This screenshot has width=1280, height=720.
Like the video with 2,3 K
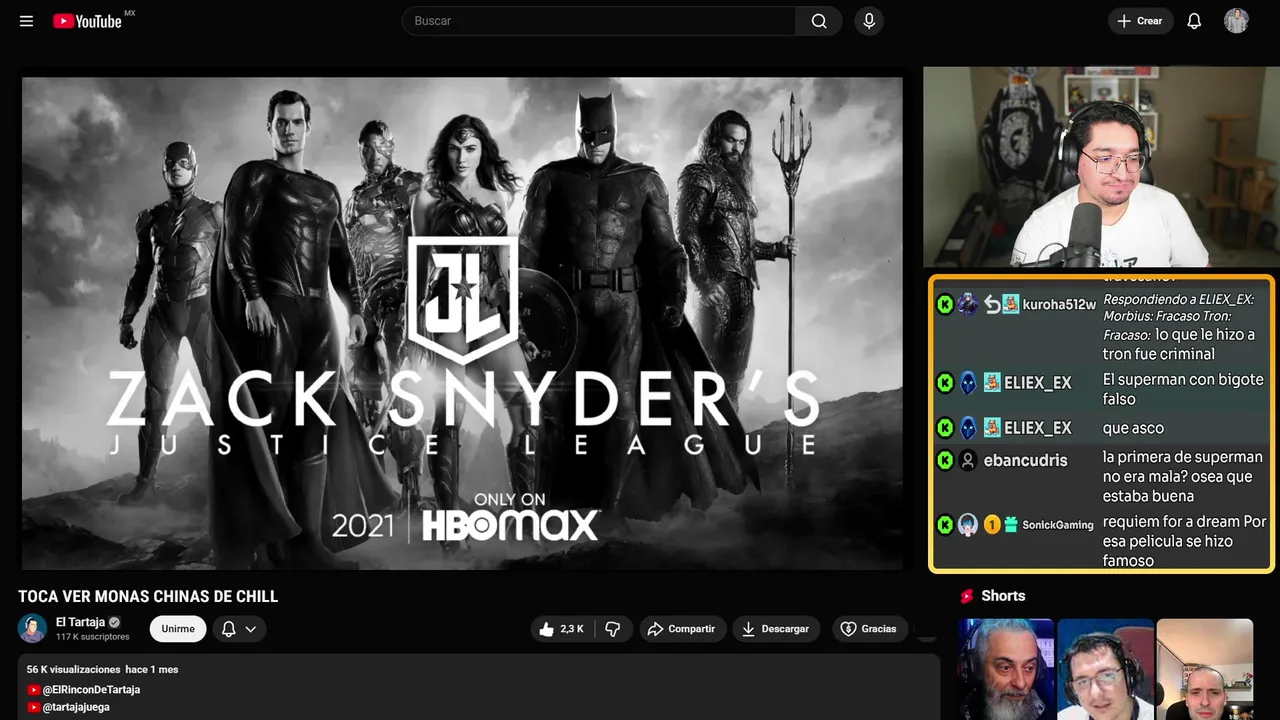click(x=562, y=629)
